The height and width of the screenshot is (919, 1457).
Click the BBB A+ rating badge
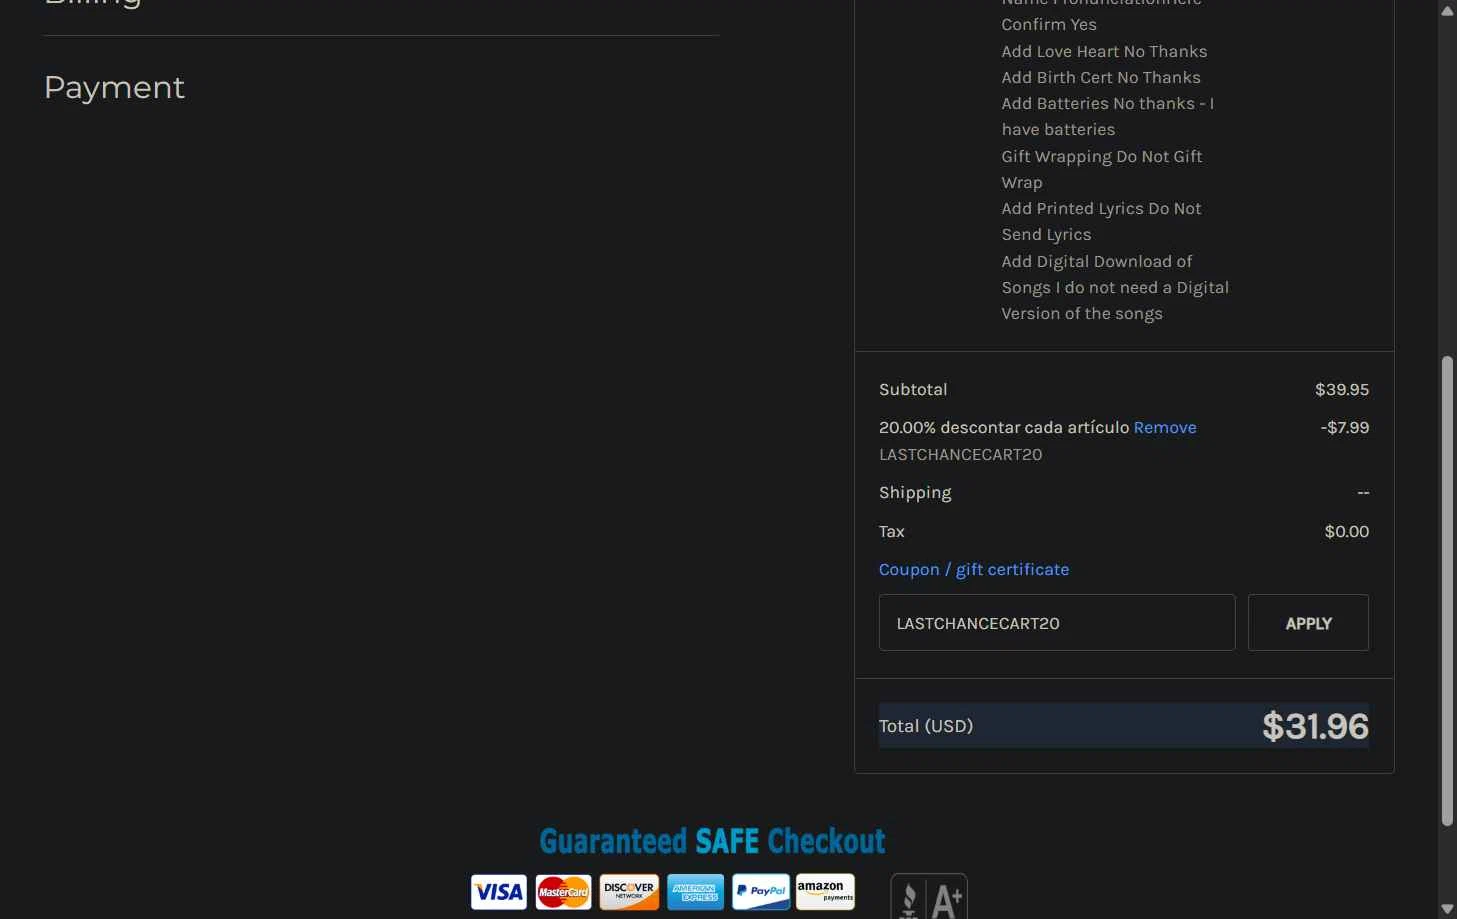[x=929, y=897]
